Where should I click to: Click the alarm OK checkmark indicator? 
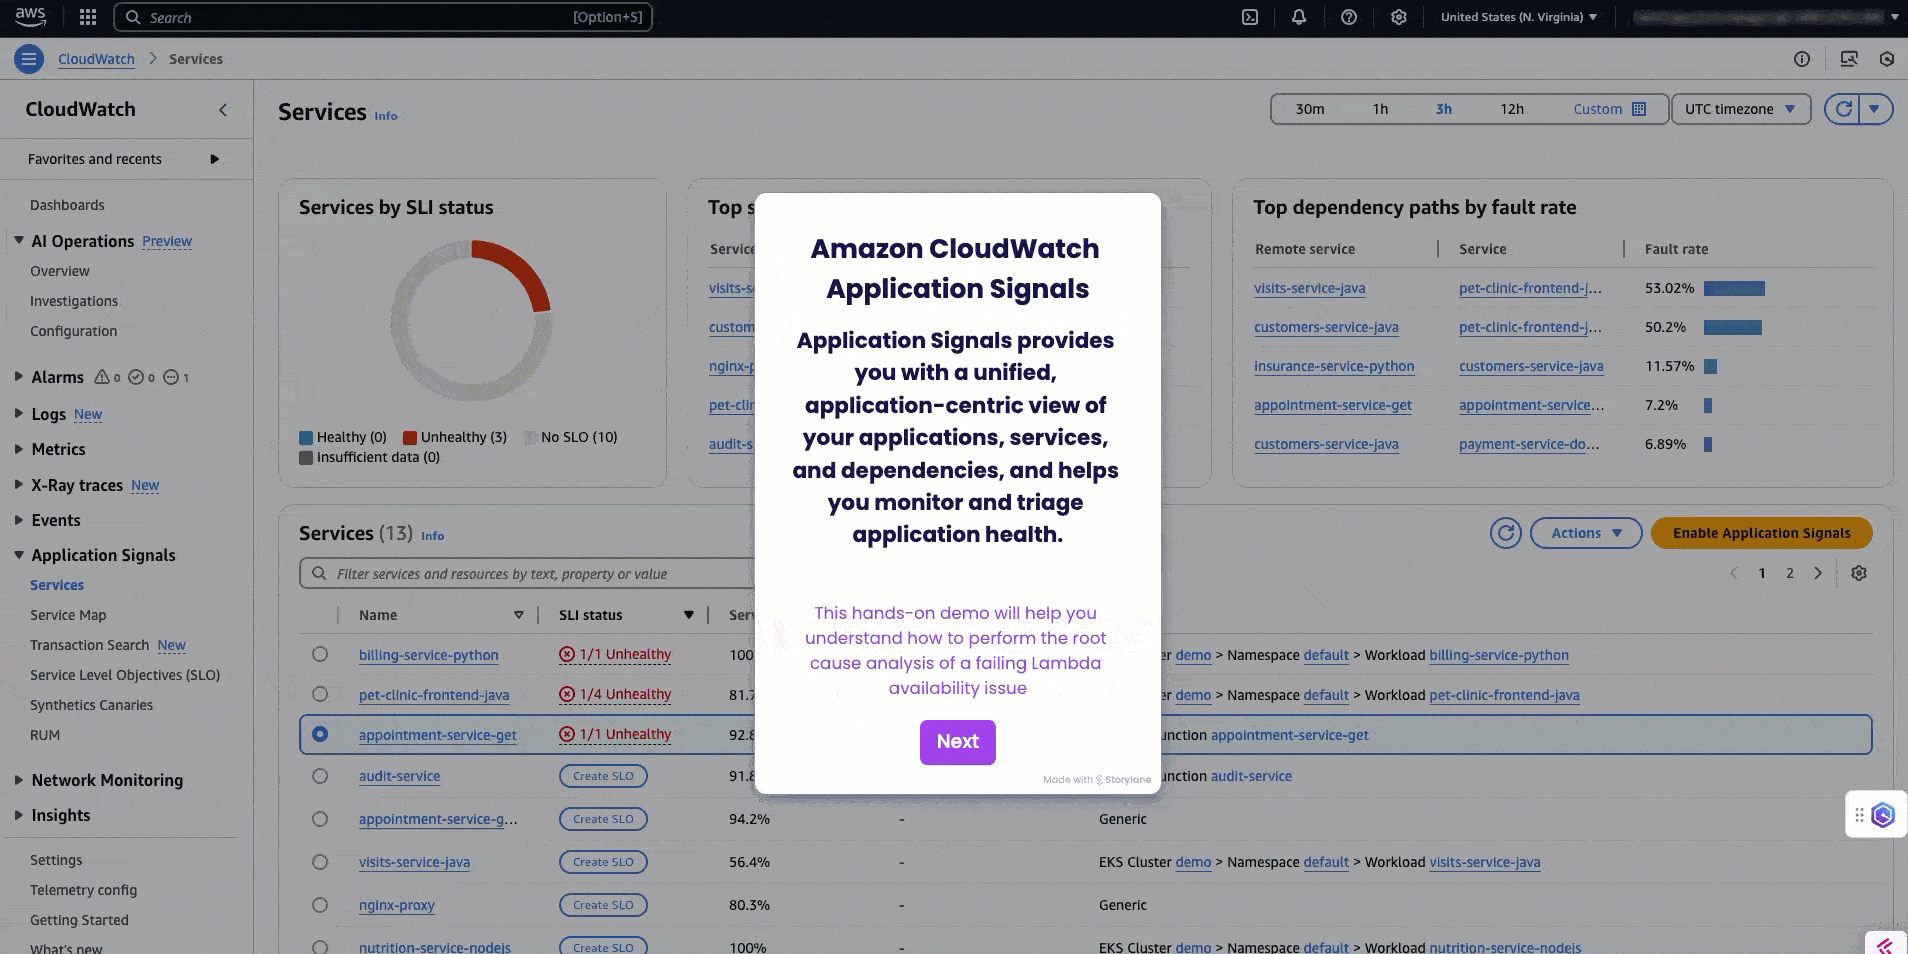[136, 377]
